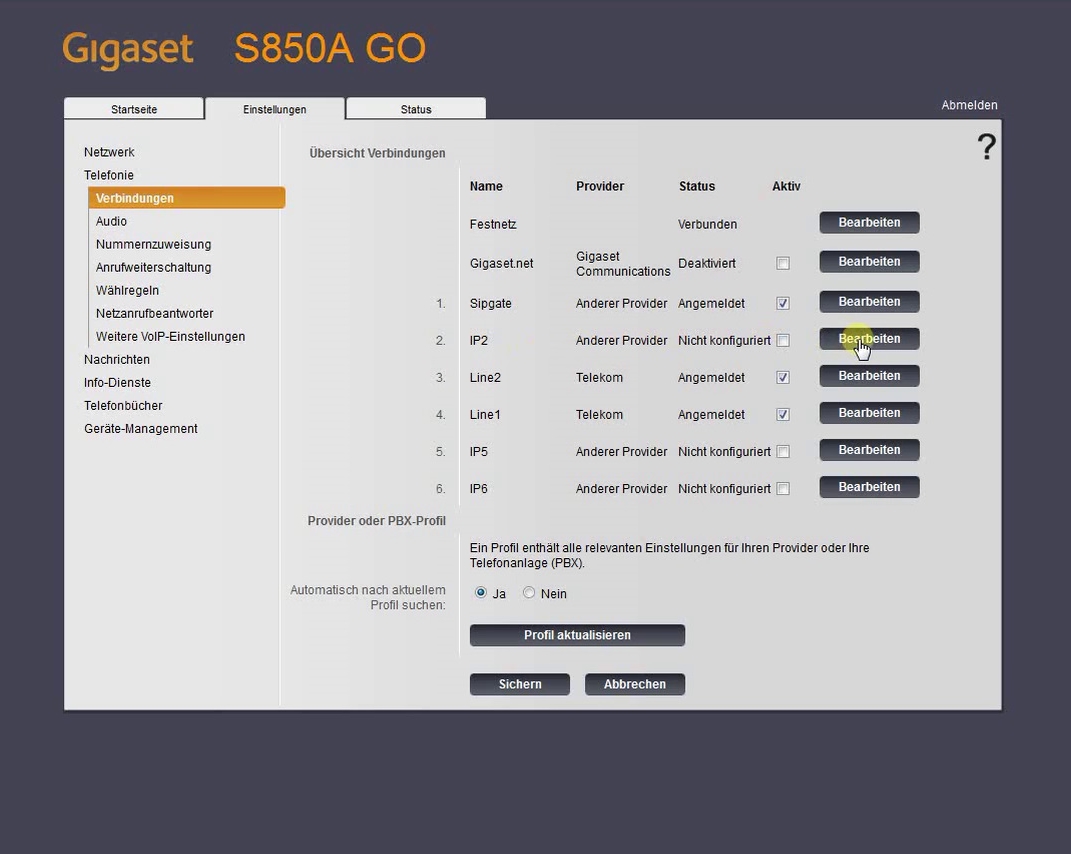The image size is (1071, 854).
Task: Switch to the Status tab
Action: pos(415,108)
